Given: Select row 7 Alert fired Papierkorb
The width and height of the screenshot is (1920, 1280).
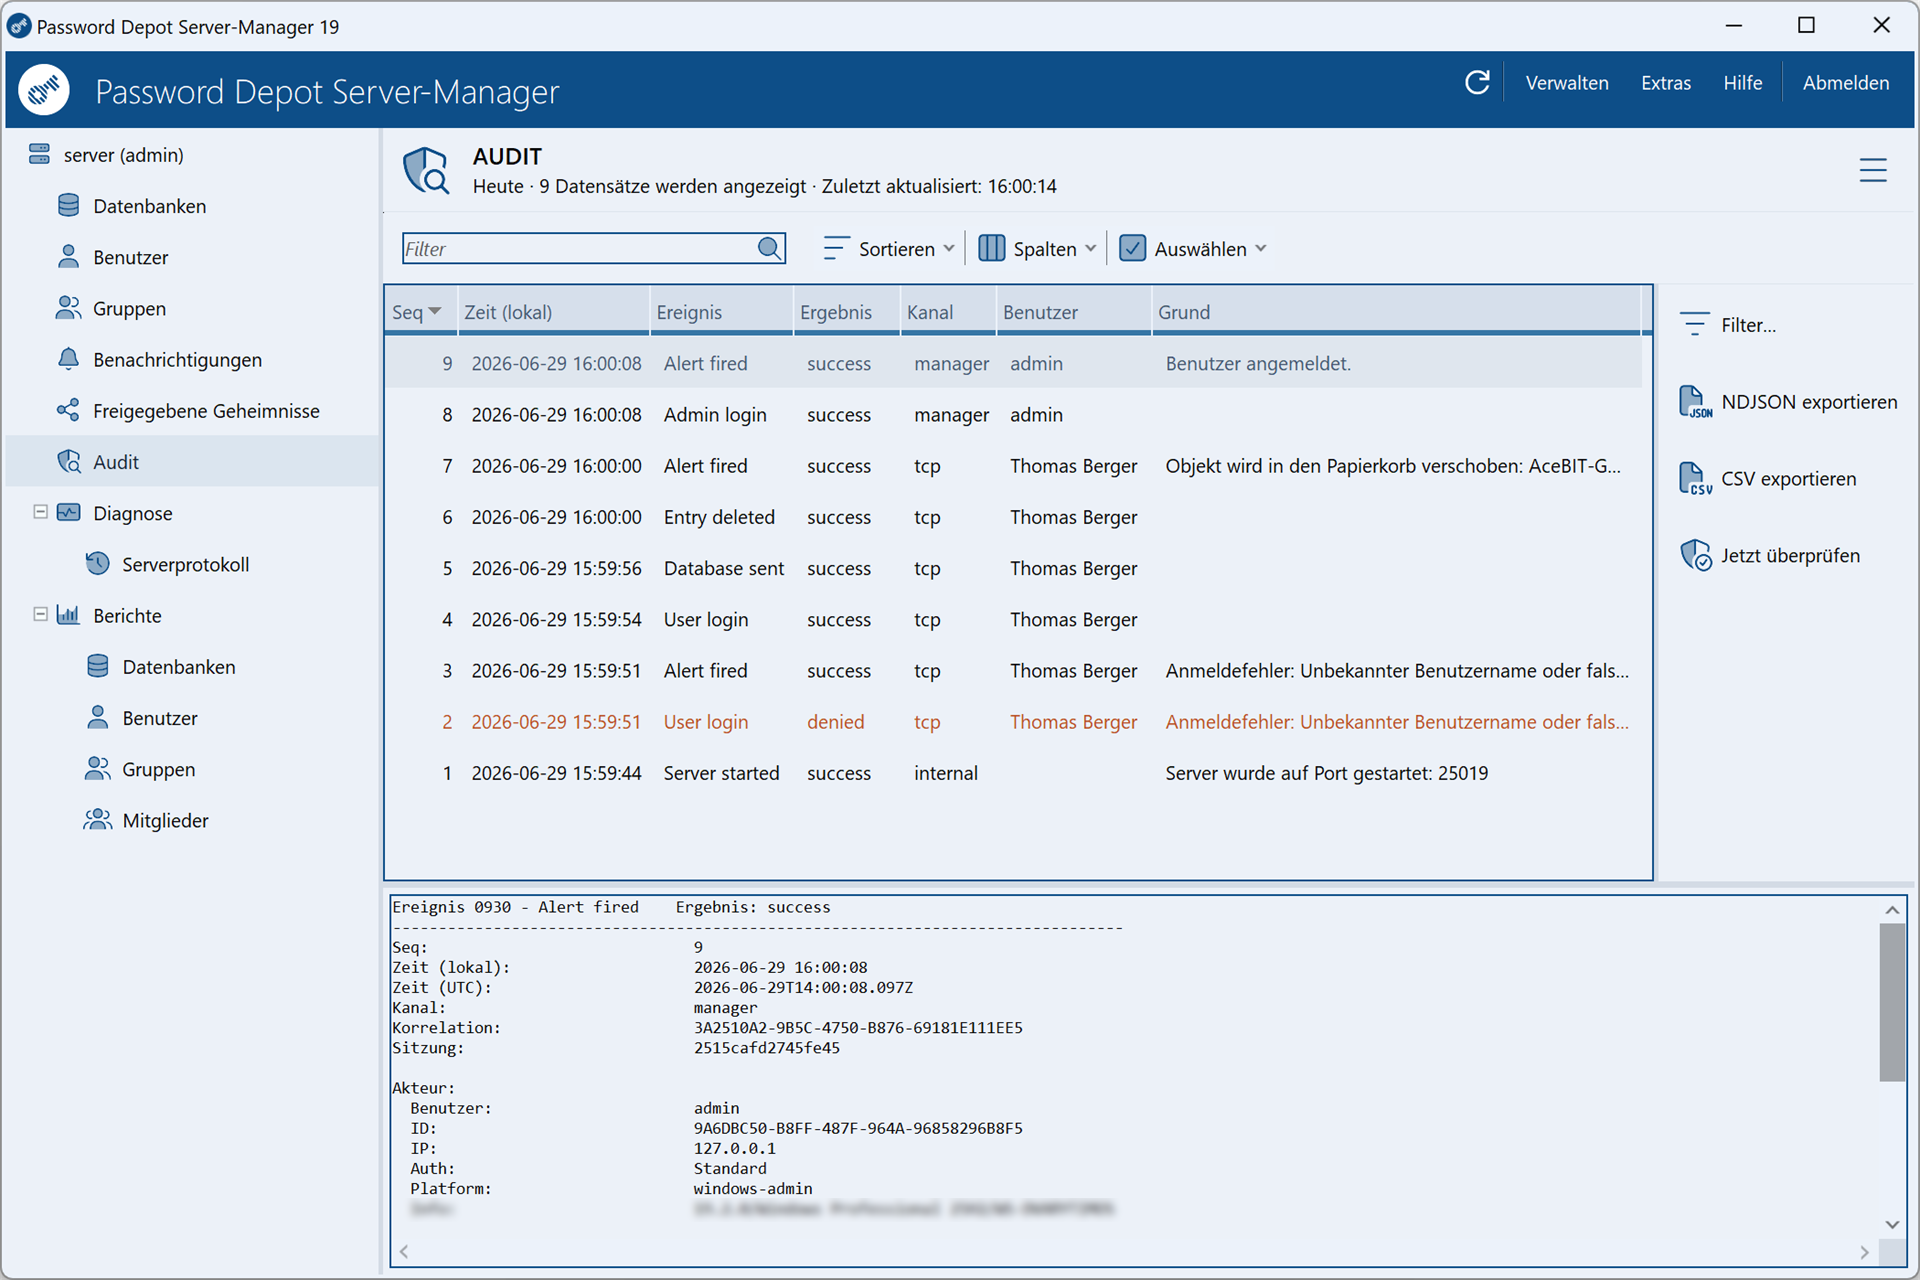Looking at the screenshot, I should [x=1013, y=465].
